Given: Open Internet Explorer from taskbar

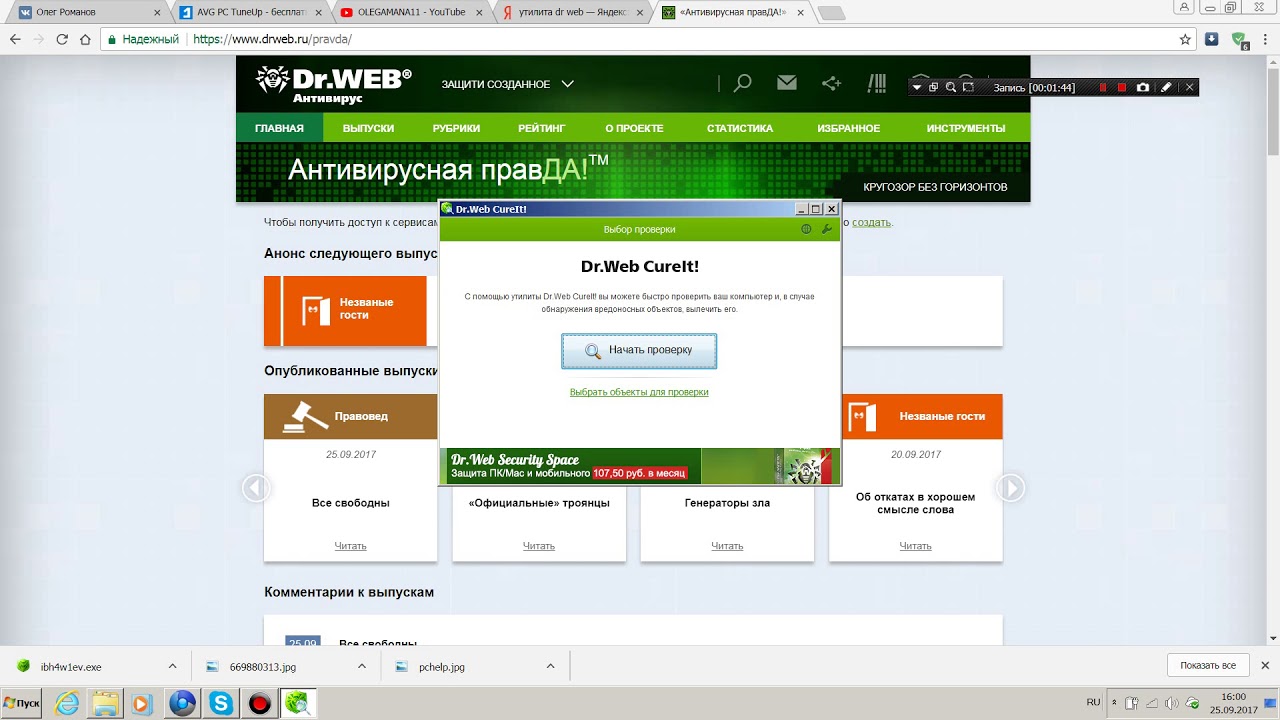Looking at the screenshot, I should pos(67,704).
